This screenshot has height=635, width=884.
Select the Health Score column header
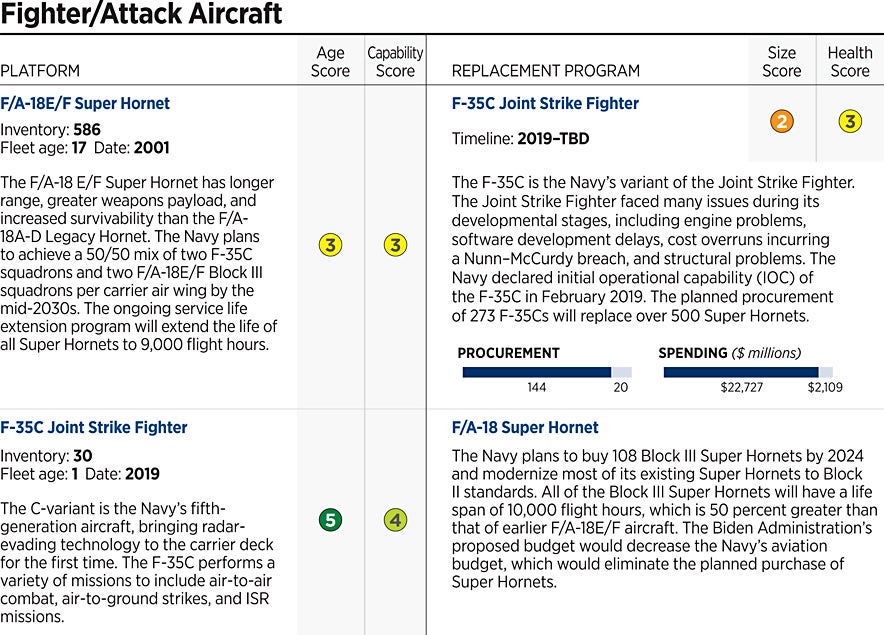[x=849, y=62]
